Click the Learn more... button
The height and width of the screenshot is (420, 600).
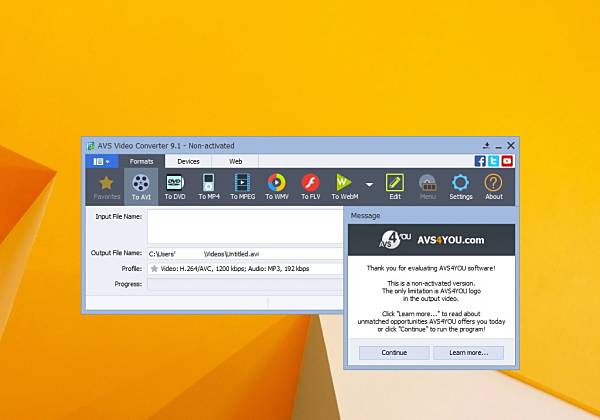[468, 353]
